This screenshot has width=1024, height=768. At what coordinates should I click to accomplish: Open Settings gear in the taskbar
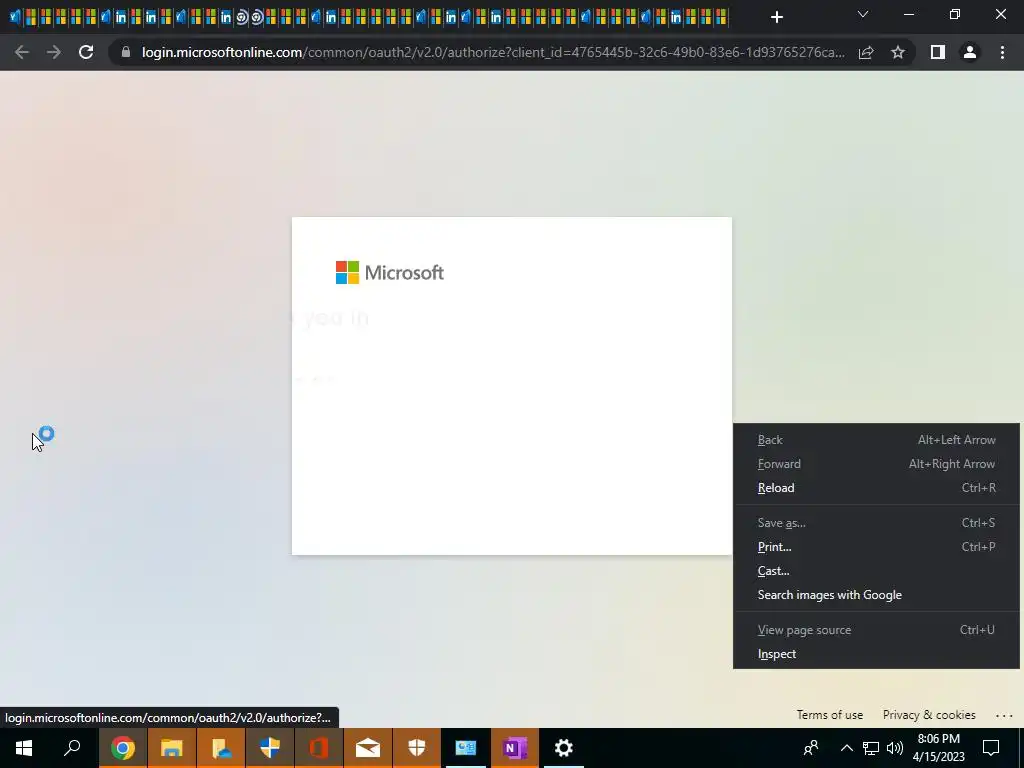pyautogui.click(x=564, y=748)
